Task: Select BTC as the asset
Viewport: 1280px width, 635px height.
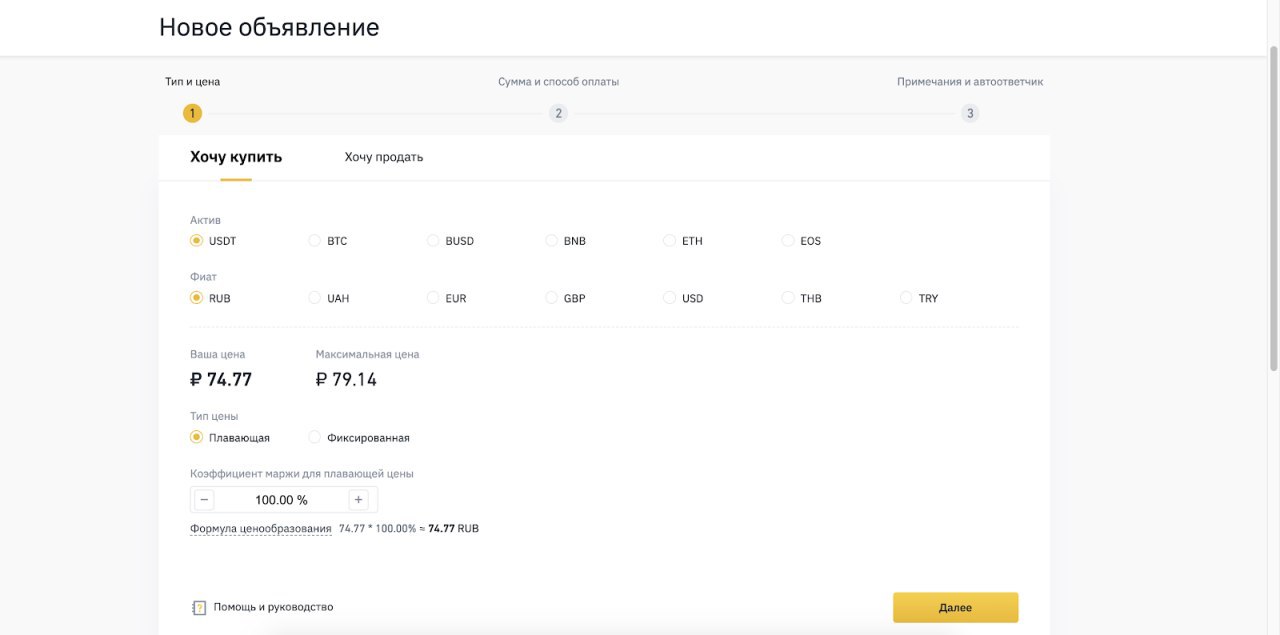Action: tap(313, 240)
